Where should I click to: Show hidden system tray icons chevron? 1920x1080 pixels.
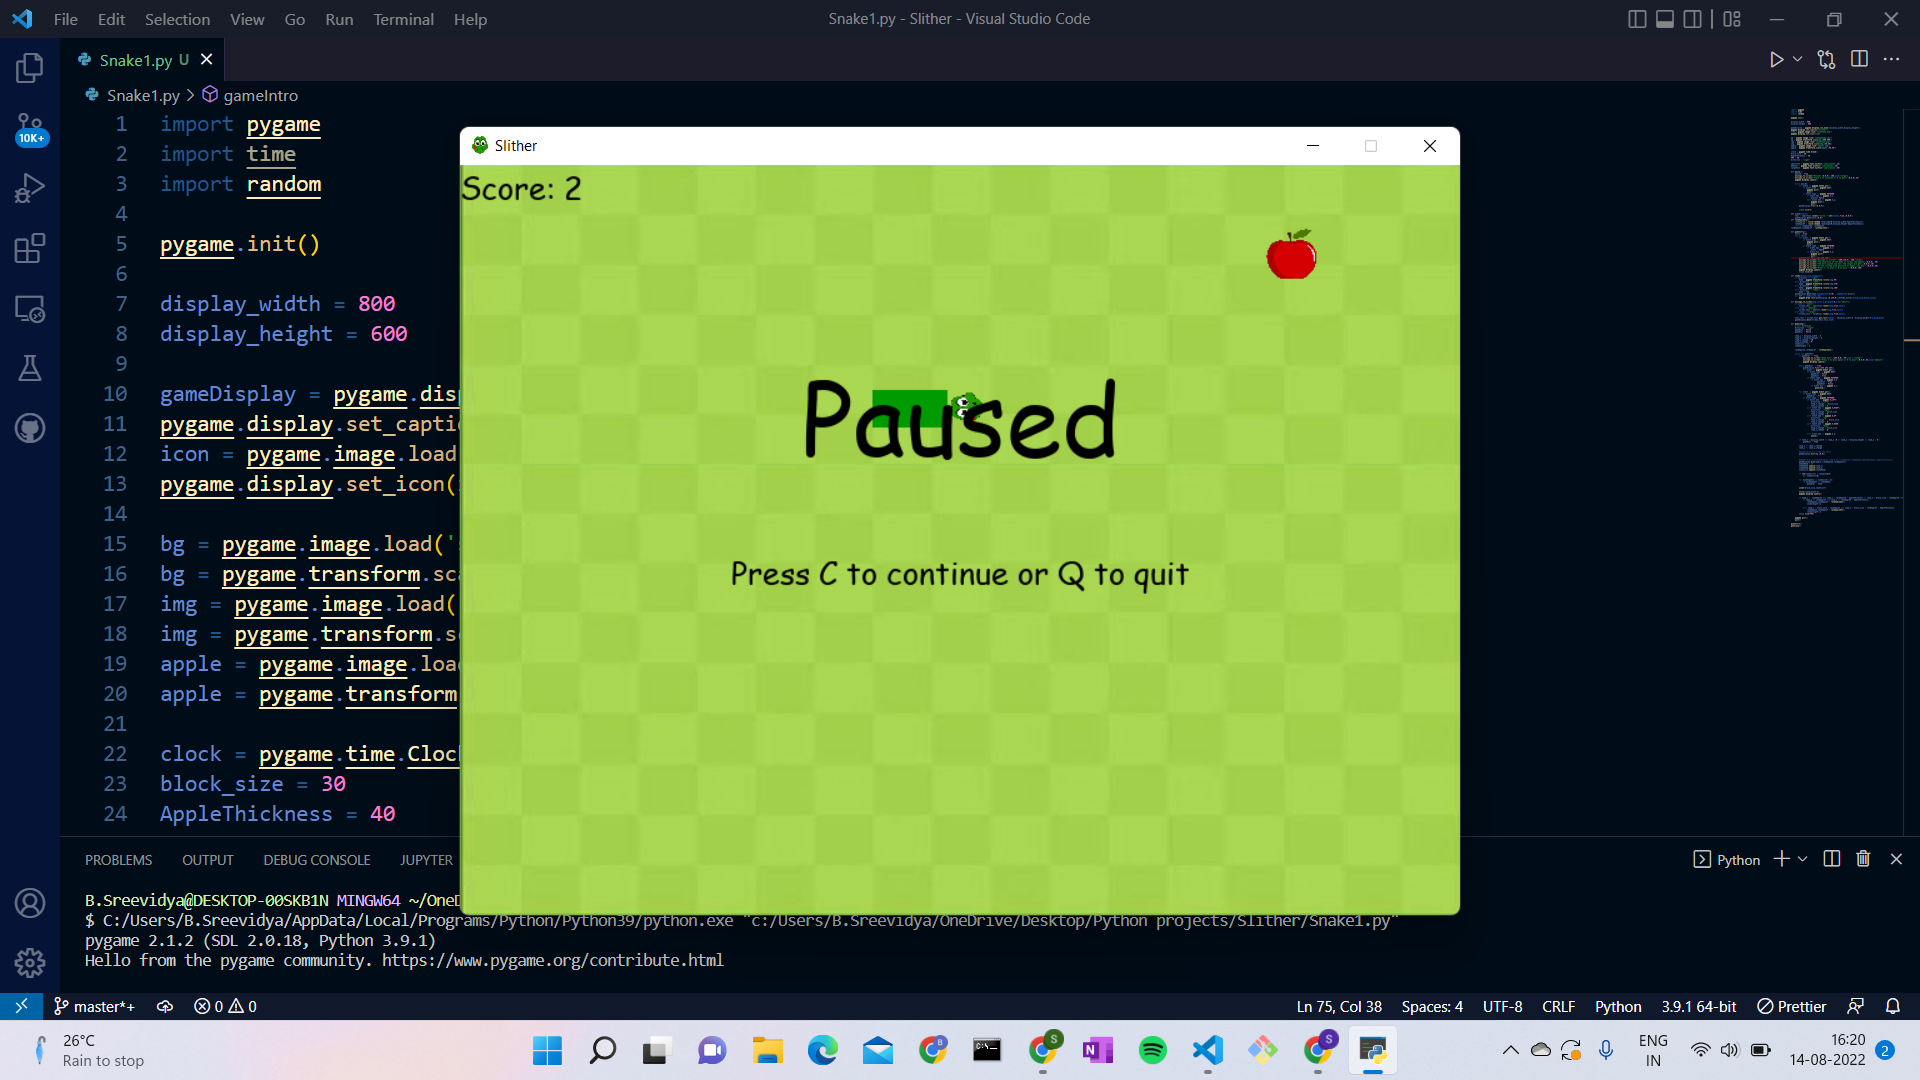pyautogui.click(x=1510, y=1050)
